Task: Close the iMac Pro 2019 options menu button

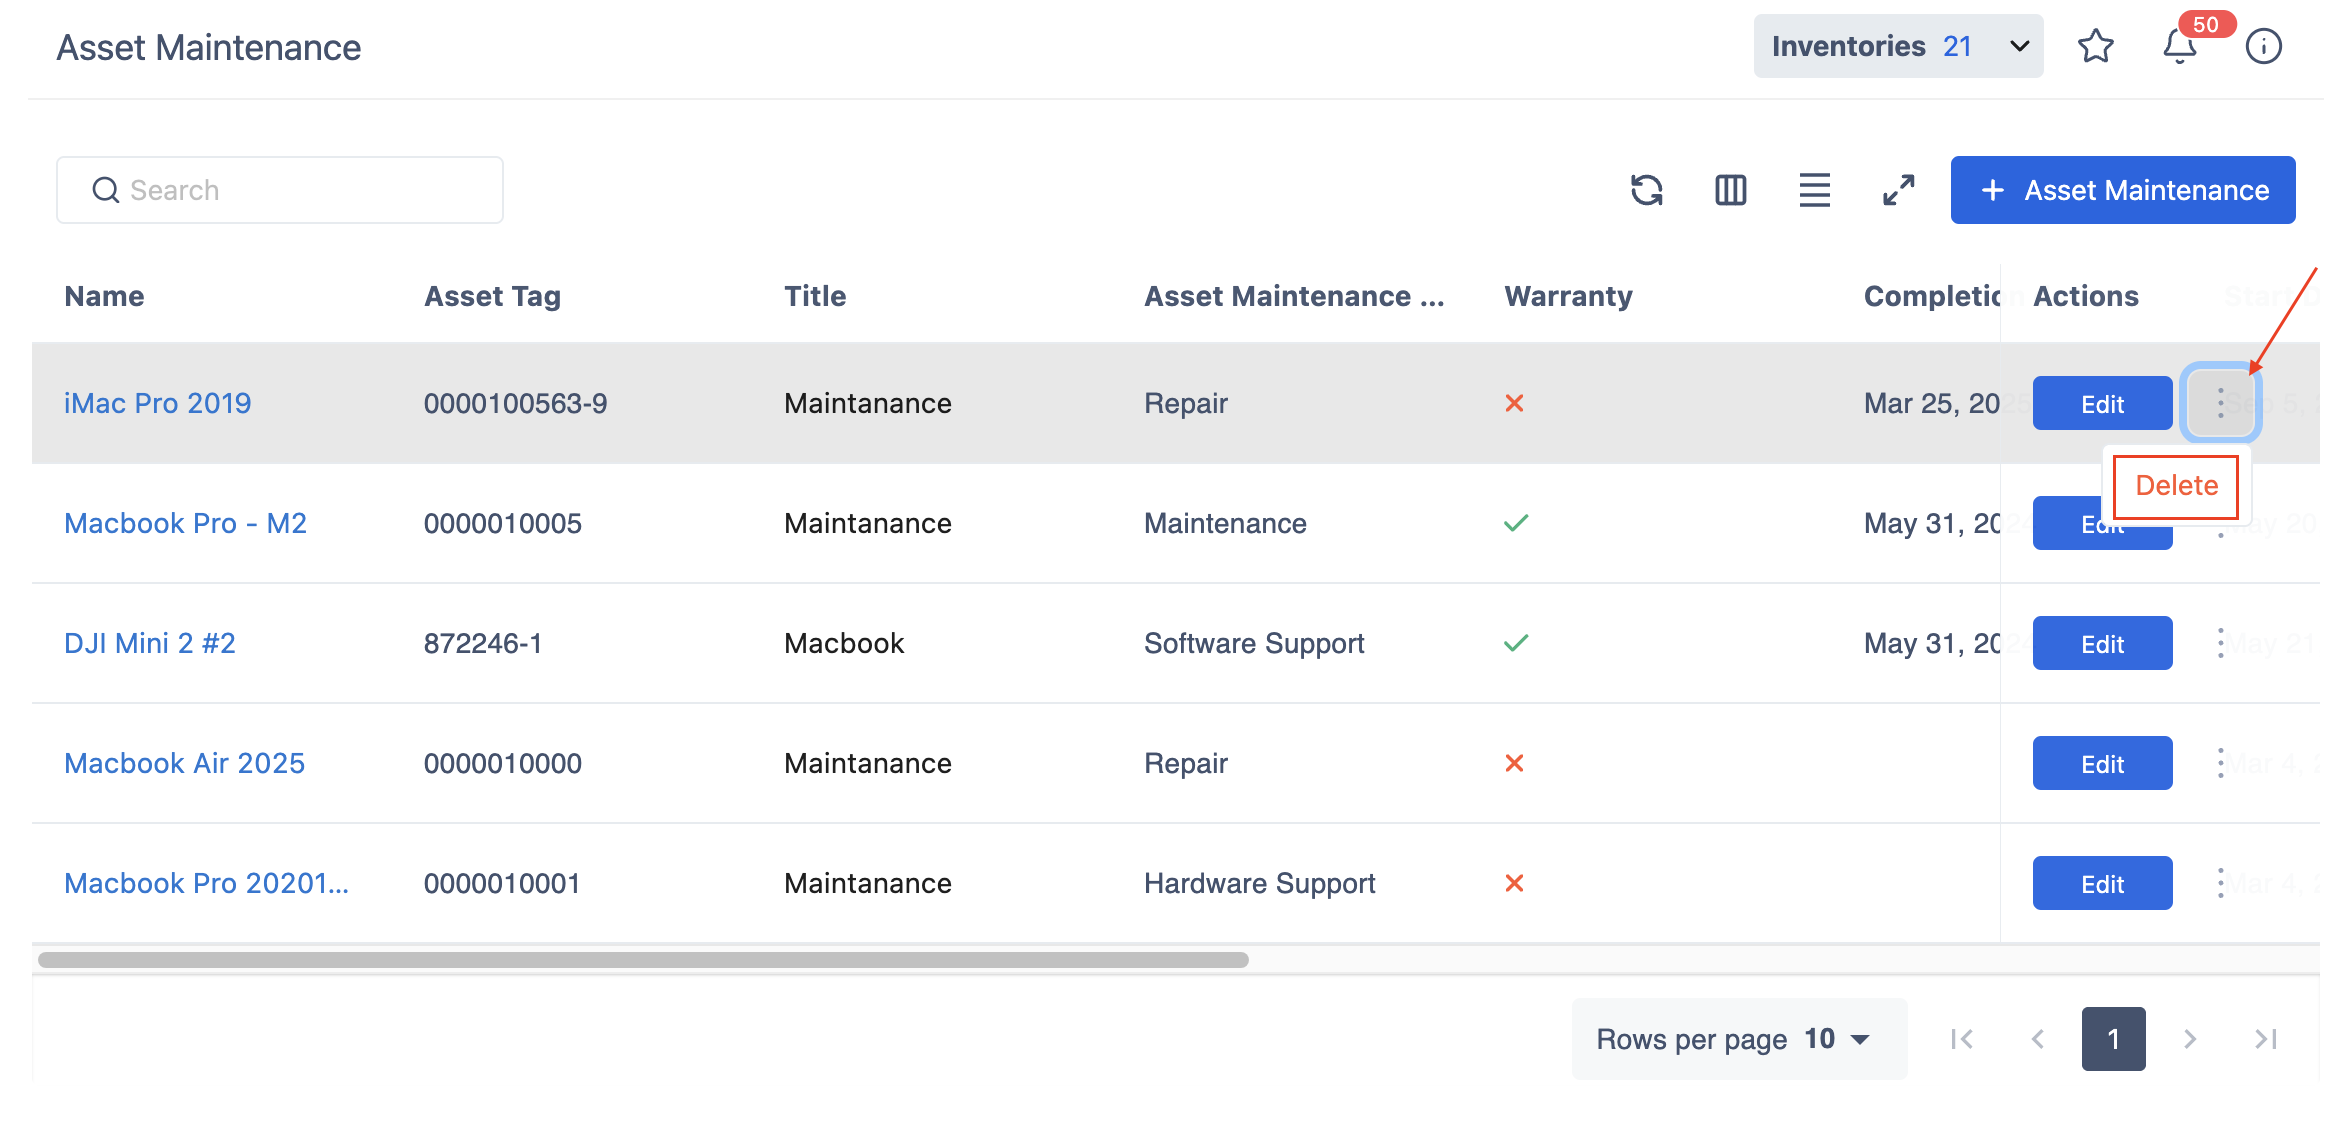Action: (x=2220, y=403)
